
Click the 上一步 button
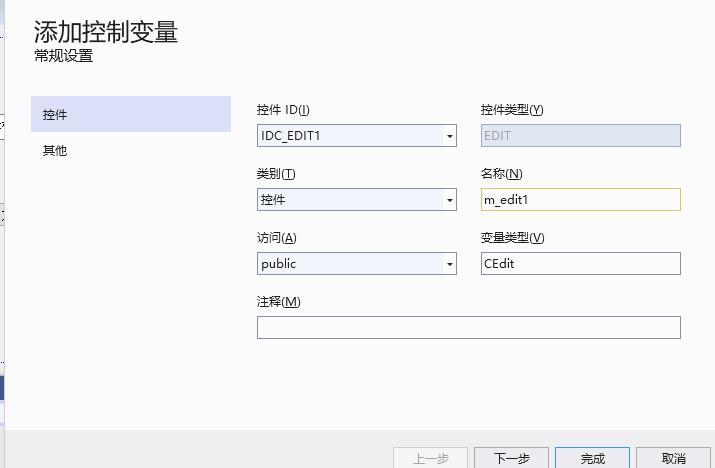(x=430, y=458)
